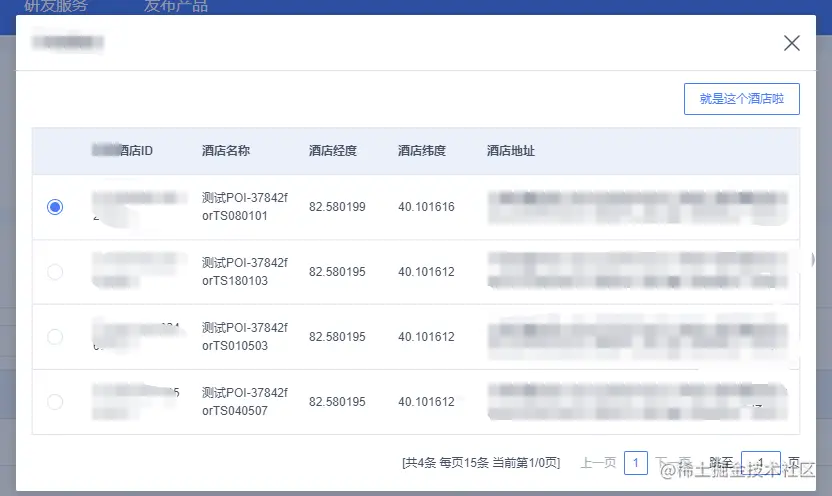Click latitude value 40.101616

click(x=426, y=207)
